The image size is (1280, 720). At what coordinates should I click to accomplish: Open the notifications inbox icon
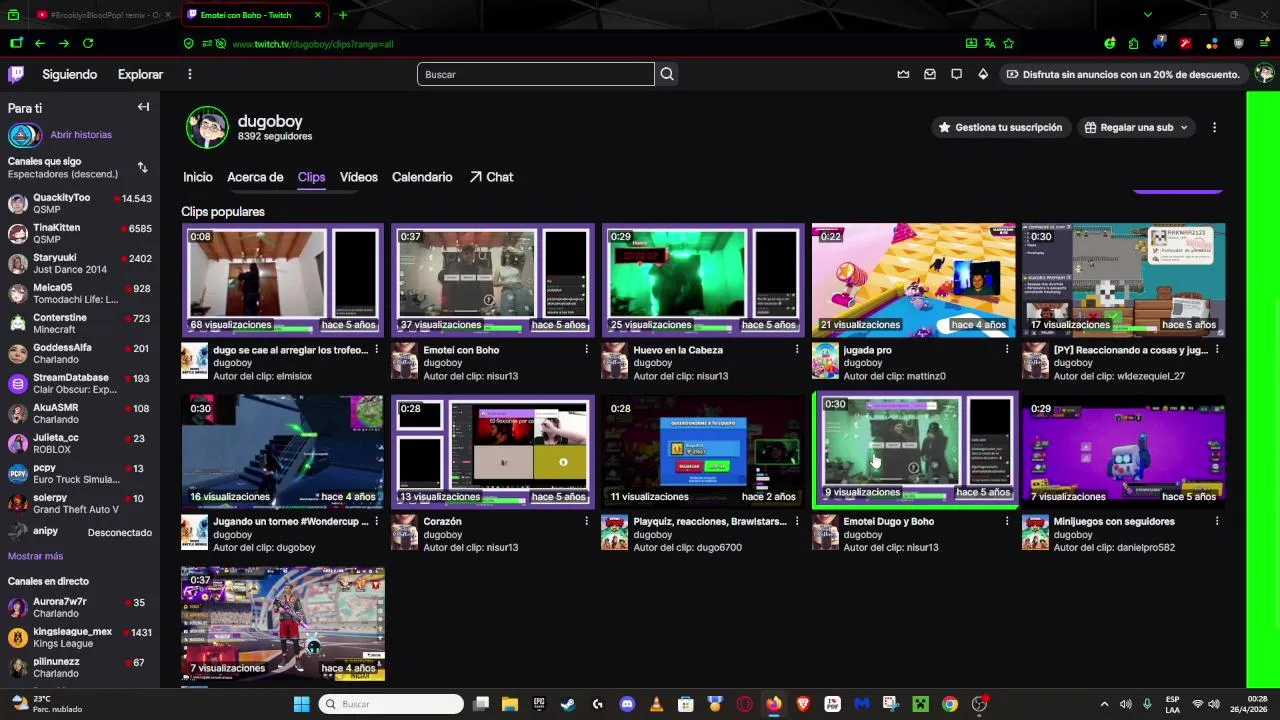930,74
